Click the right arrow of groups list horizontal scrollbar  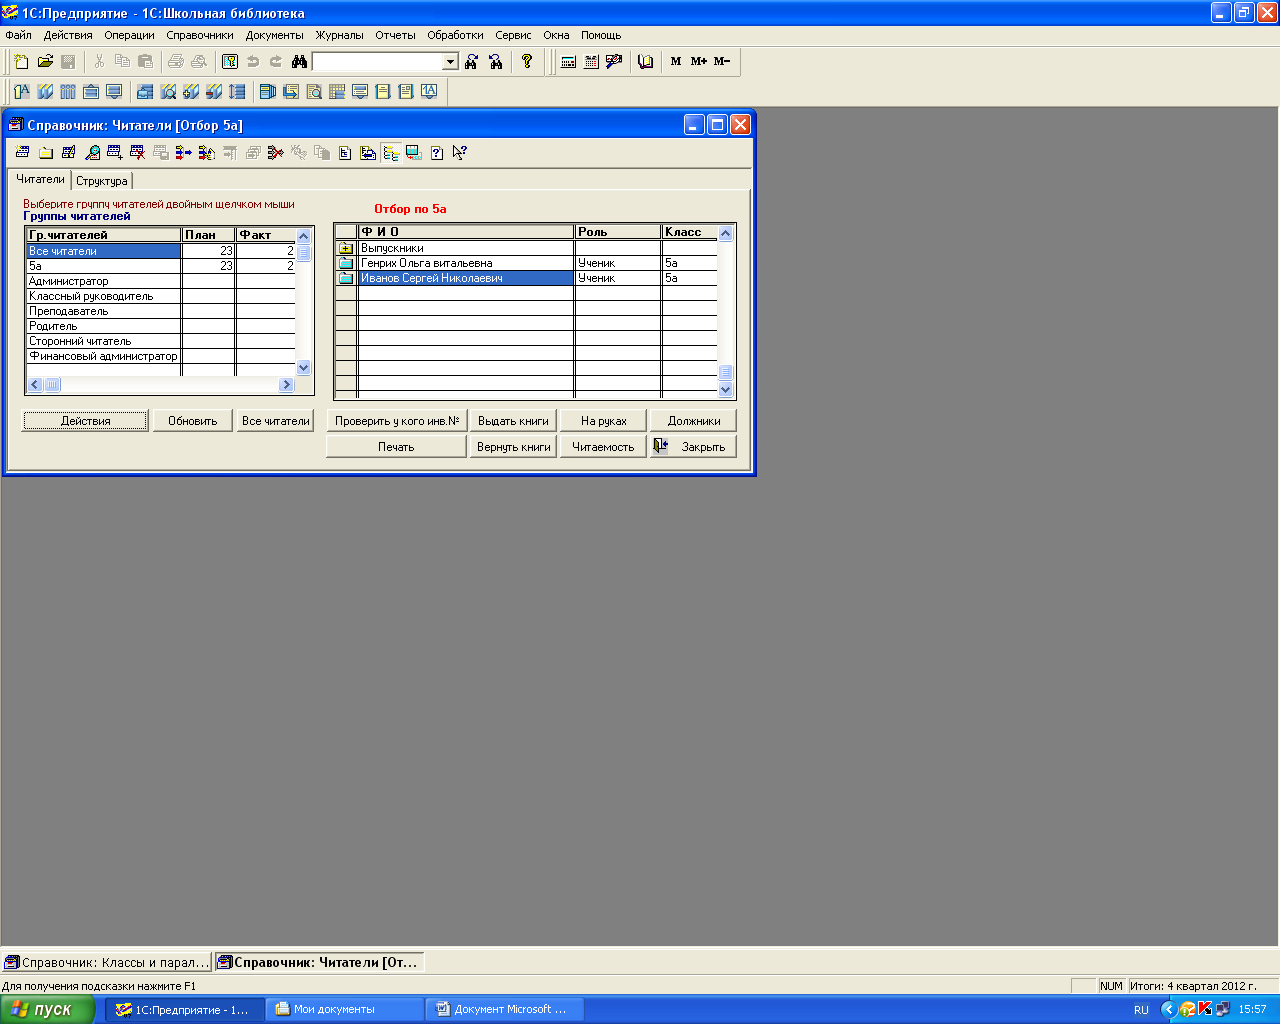pos(287,385)
